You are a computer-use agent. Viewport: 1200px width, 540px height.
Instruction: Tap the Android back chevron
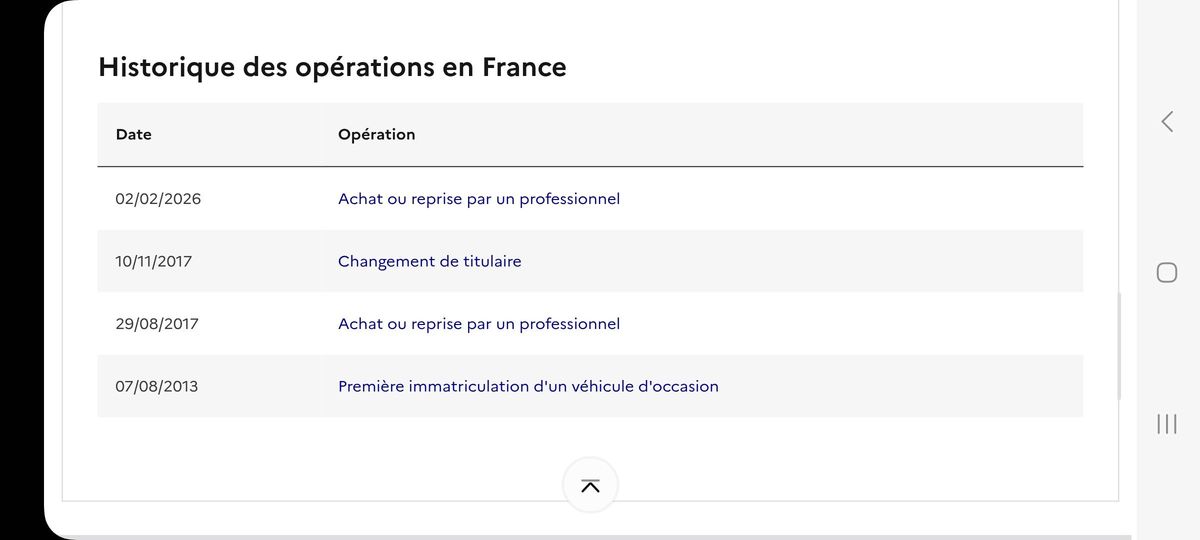point(1167,122)
